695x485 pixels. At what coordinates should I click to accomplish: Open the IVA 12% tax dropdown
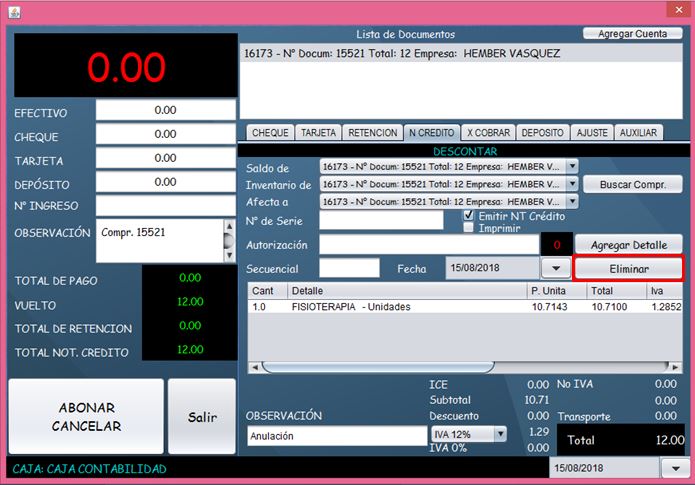[x=499, y=434]
